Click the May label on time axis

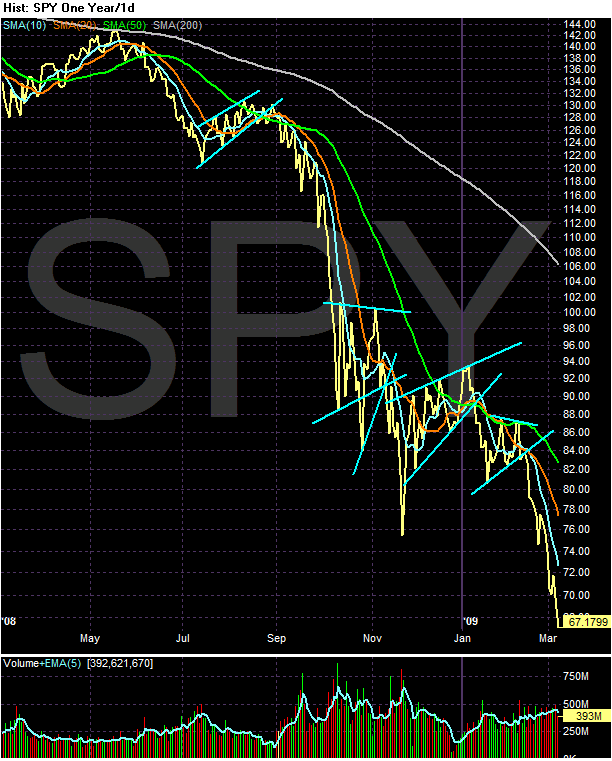[x=90, y=638]
